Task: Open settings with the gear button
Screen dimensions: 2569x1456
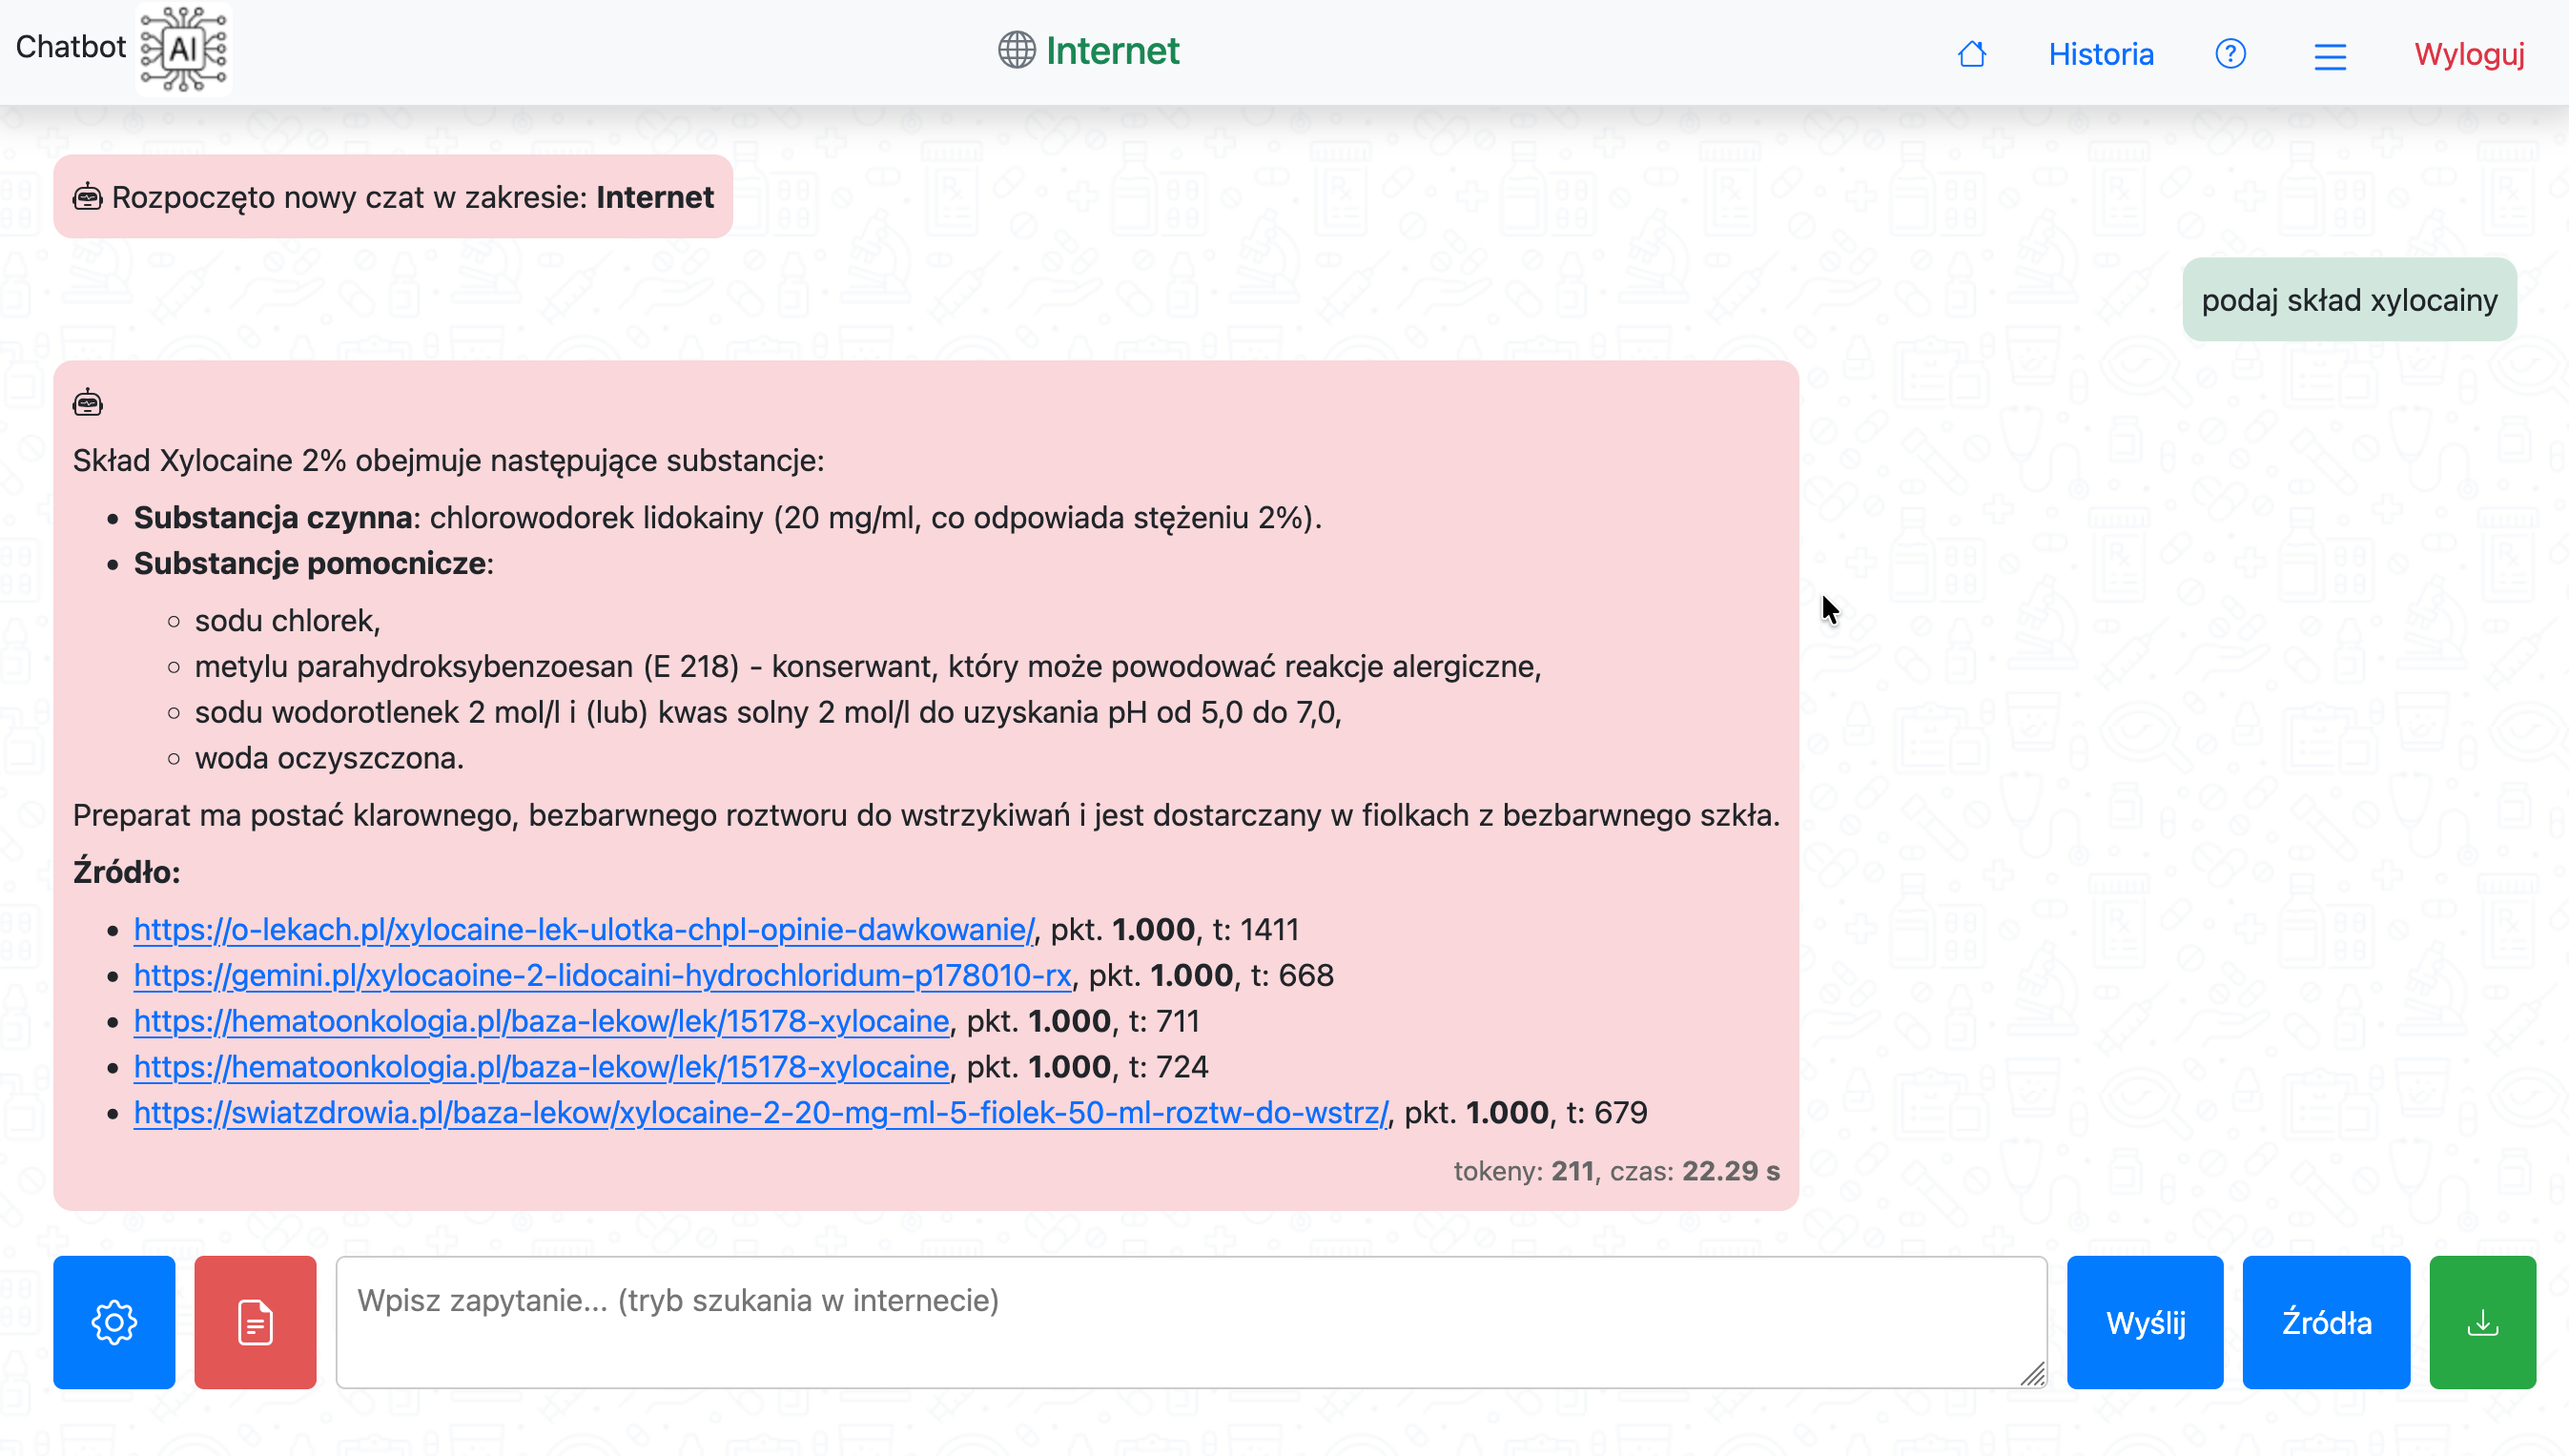Action: (114, 1322)
